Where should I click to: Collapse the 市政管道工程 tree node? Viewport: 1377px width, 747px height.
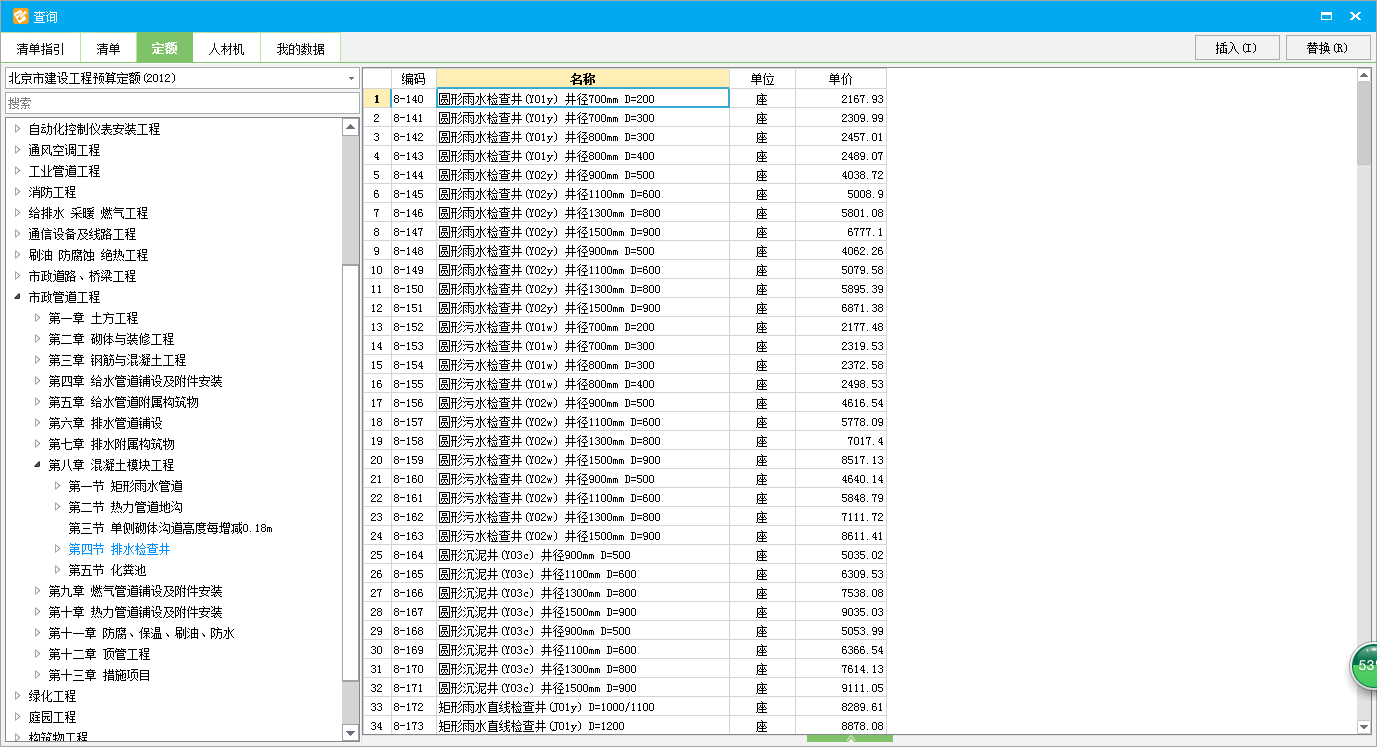[17, 297]
